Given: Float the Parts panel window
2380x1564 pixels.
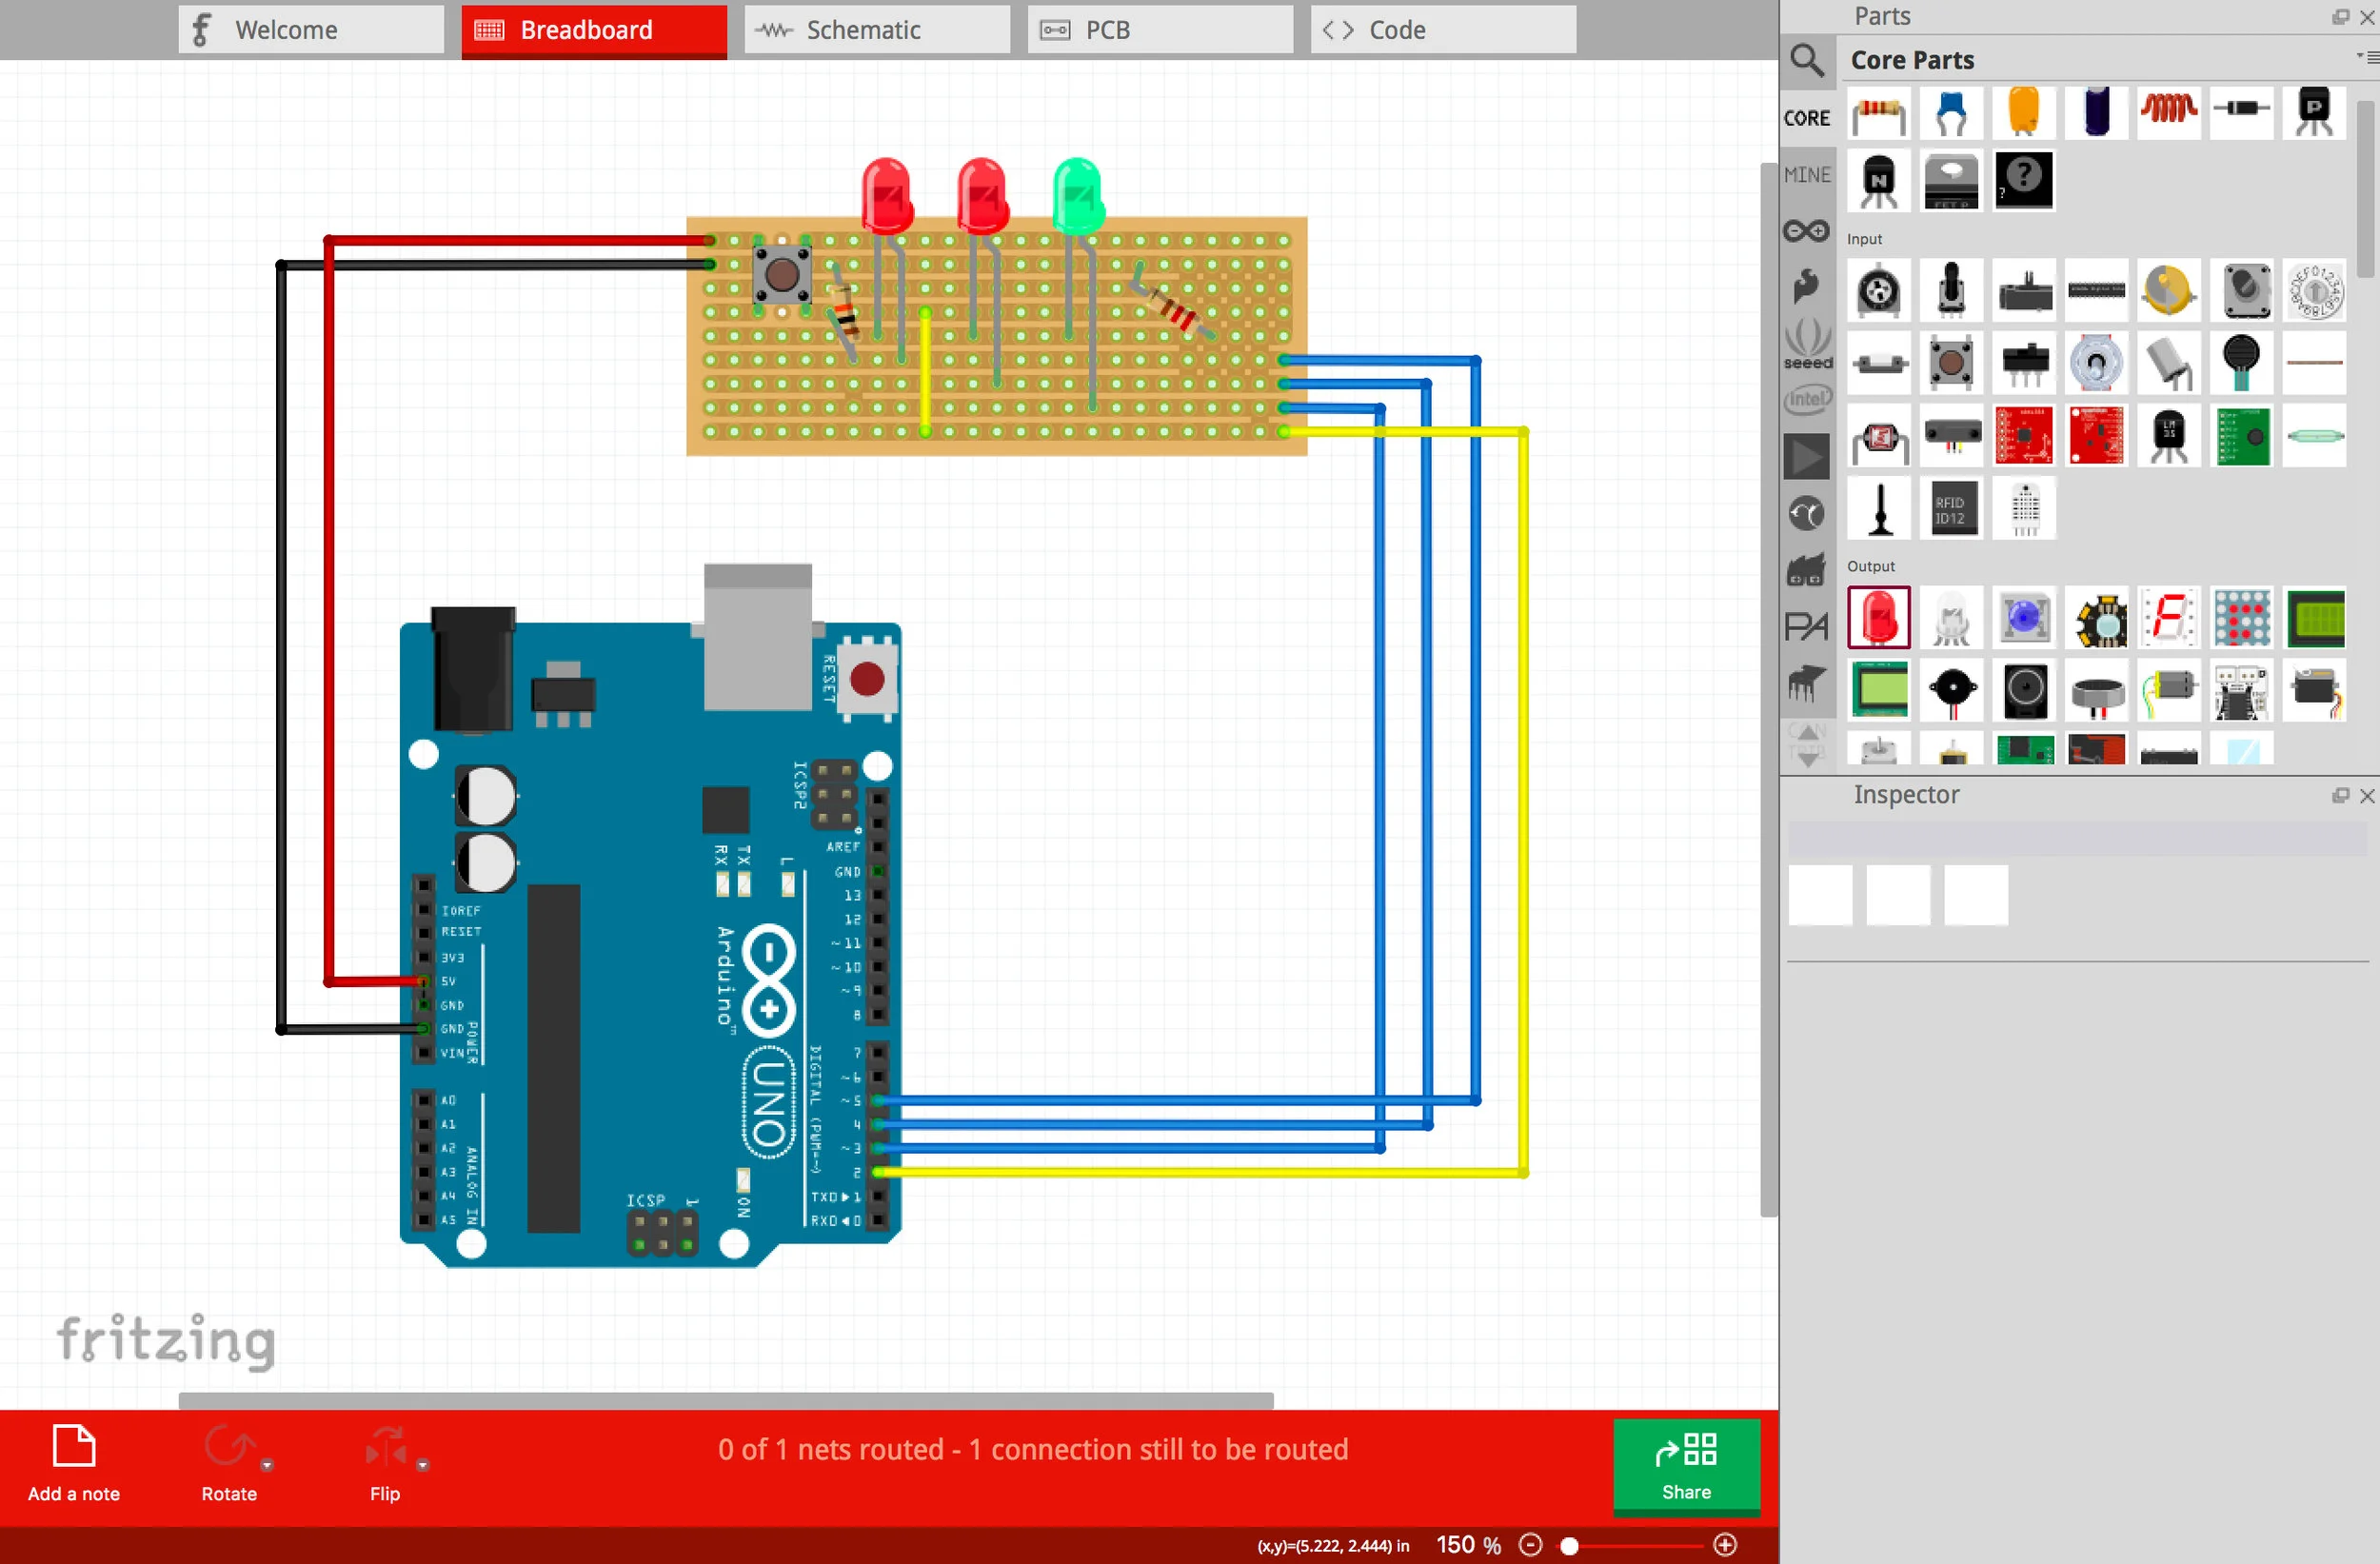Looking at the screenshot, I should click(2340, 16).
